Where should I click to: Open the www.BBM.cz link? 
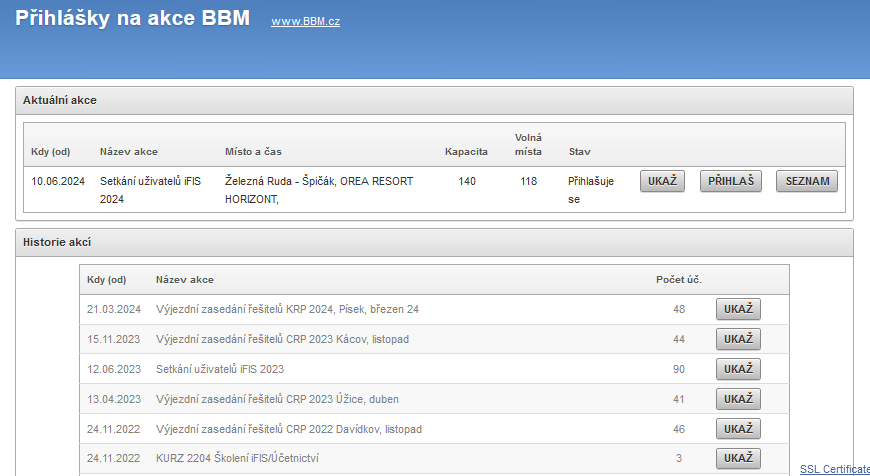(x=305, y=22)
